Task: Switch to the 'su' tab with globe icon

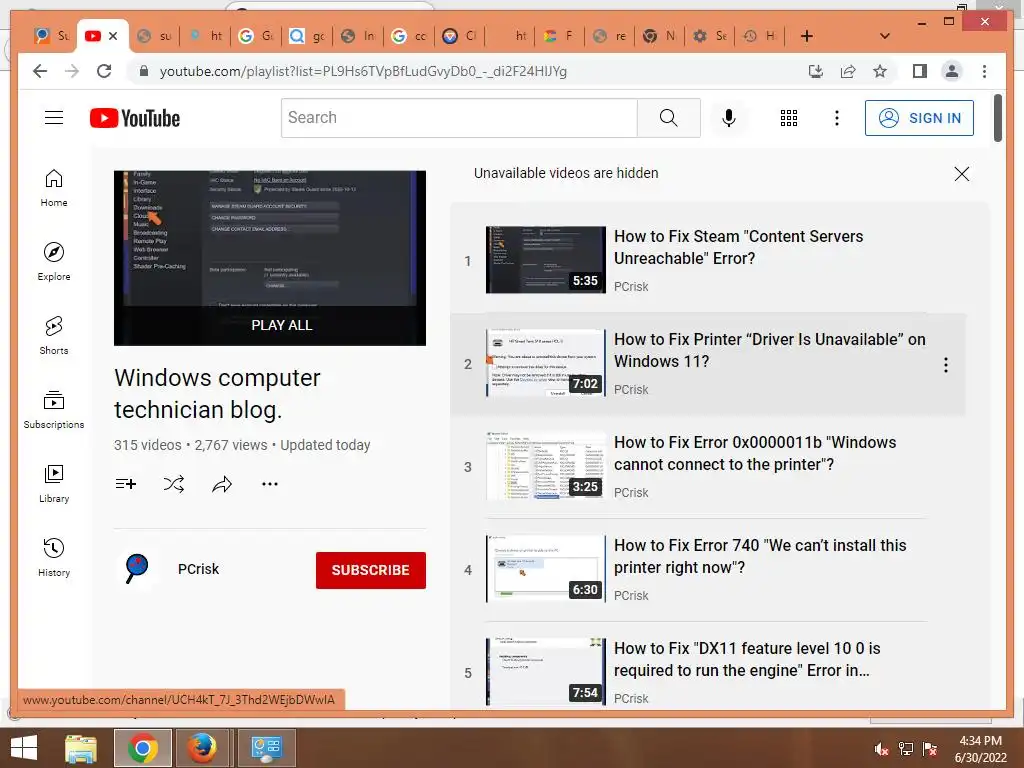Action: click(154, 36)
